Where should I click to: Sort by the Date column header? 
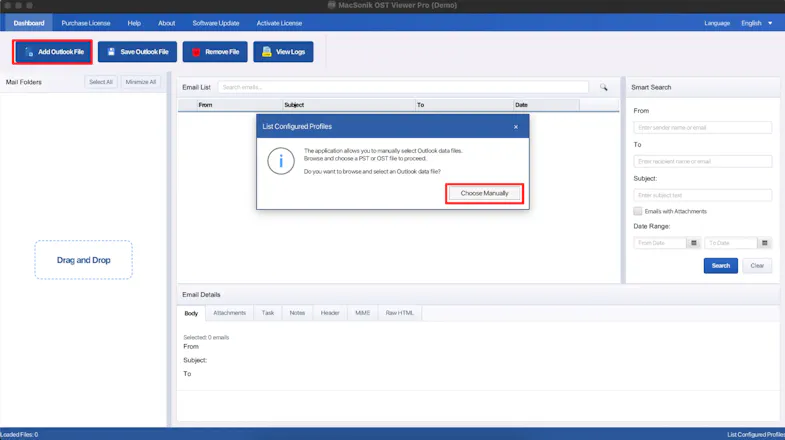coord(546,105)
